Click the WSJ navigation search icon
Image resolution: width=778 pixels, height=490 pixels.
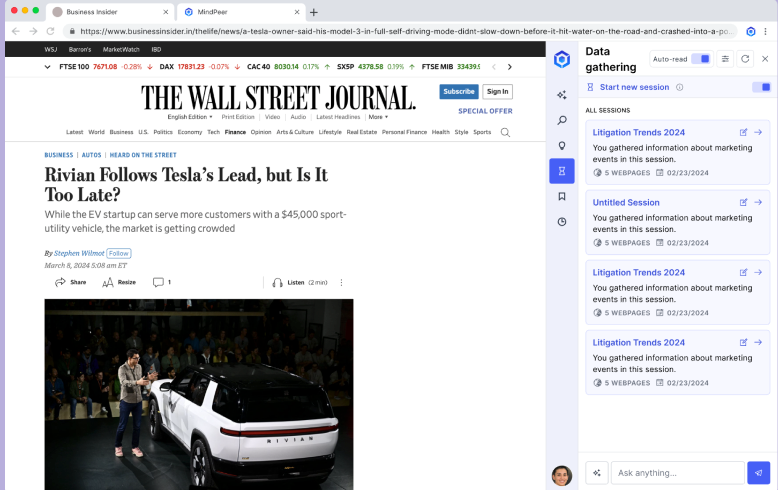tap(505, 132)
